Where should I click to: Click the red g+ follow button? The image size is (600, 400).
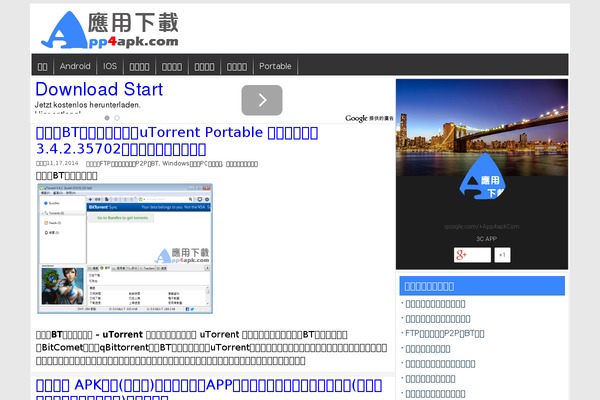(472, 255)
